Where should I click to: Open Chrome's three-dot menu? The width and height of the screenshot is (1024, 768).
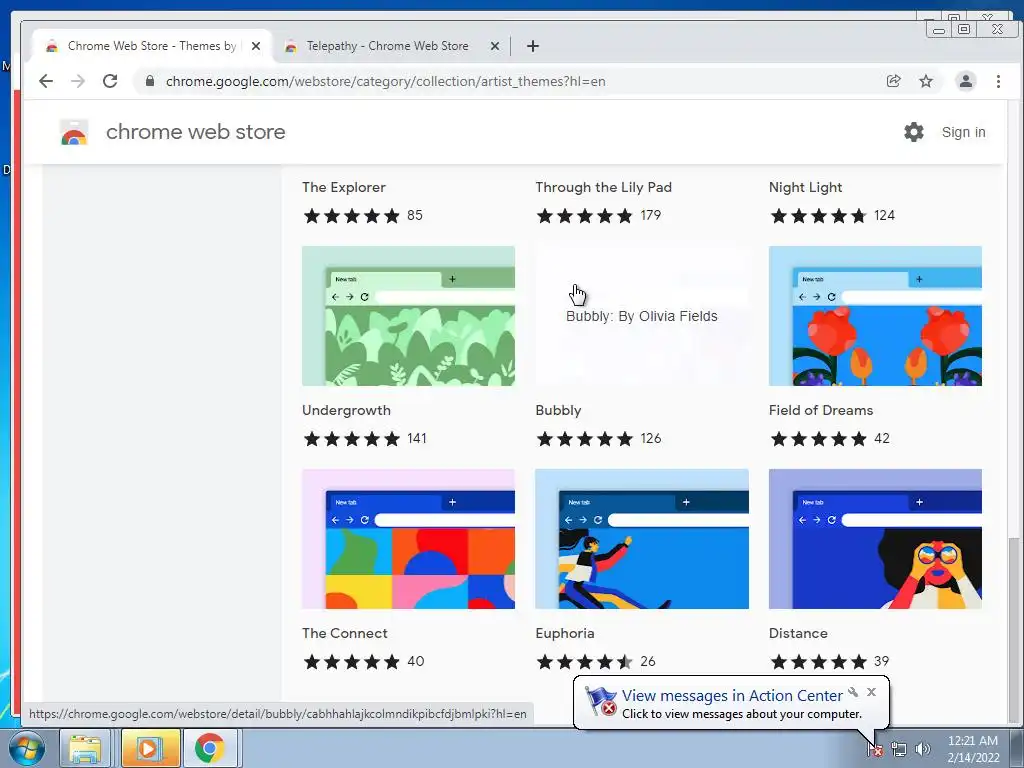(x=998, y=81)
